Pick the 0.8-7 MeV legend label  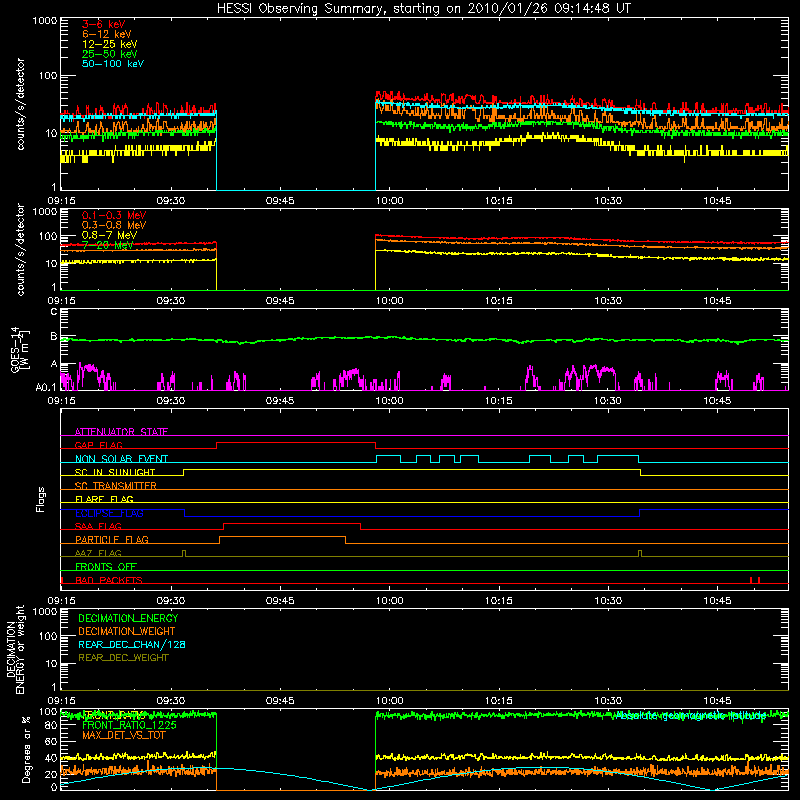pyautogui.click(x=109, y=235)
